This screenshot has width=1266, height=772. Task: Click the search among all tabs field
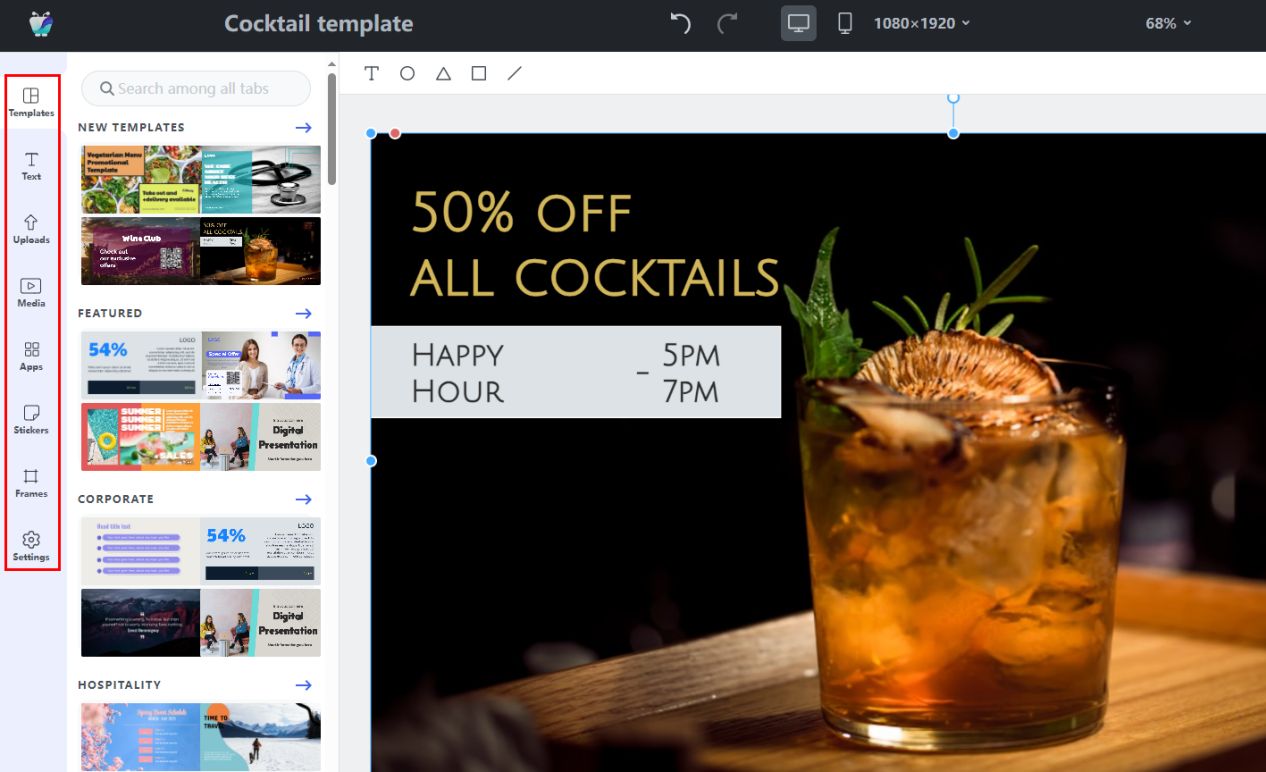(196, 89)
